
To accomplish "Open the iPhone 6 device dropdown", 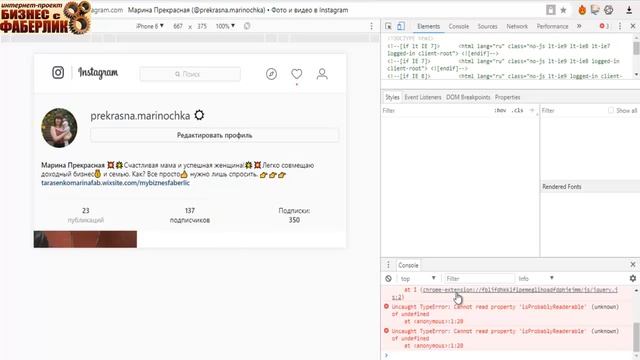I will pos(150,26).
